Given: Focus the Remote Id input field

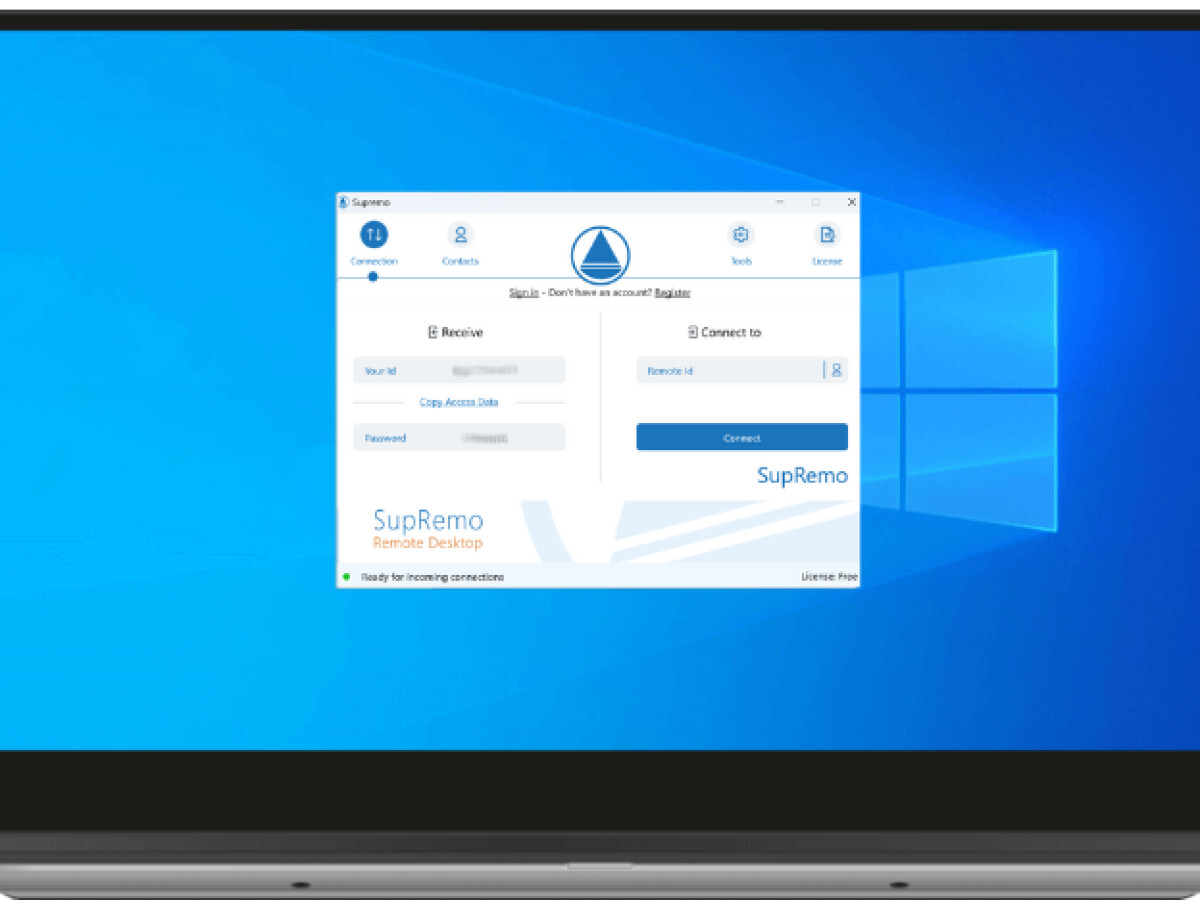Looking at the screenshot, I should tap(728, 371).
